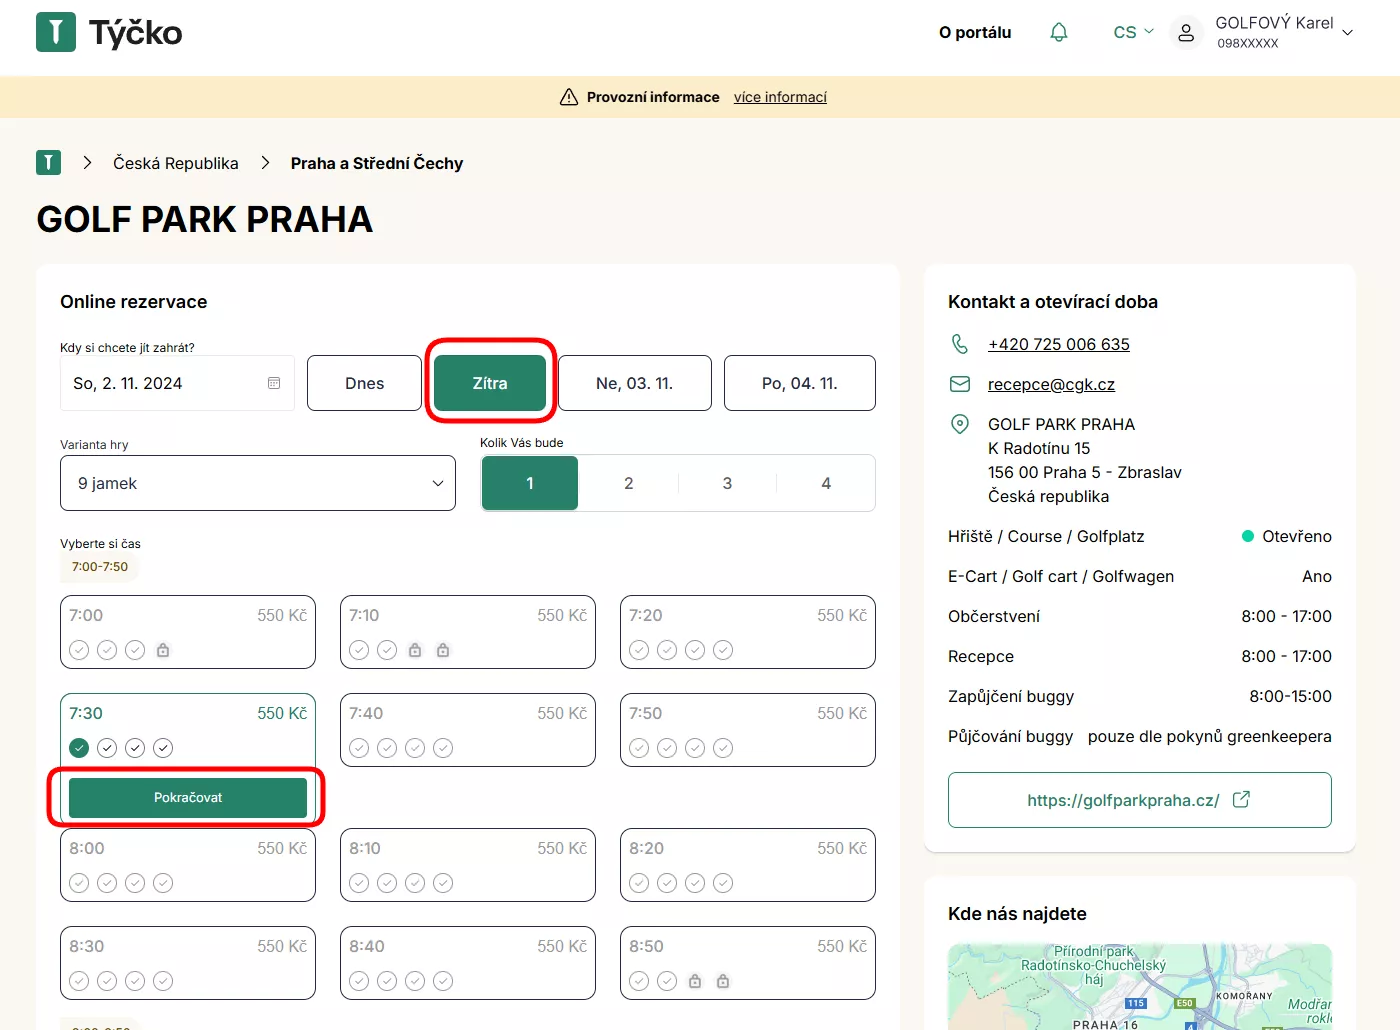Click the user profile avatar icon
This screenshot has height=1030, width=1400.
pyautogui.click(x=1186, y=32)
